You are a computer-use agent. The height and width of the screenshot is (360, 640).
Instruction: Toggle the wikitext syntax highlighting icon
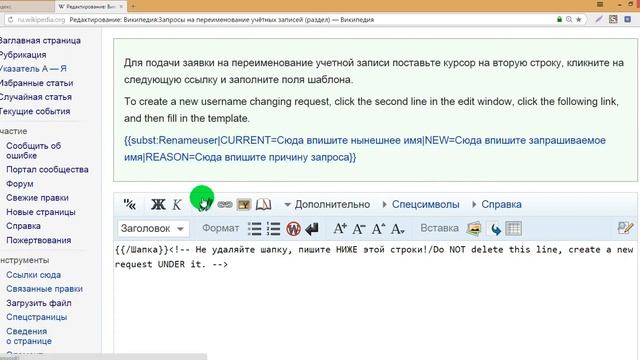point(130,204)
